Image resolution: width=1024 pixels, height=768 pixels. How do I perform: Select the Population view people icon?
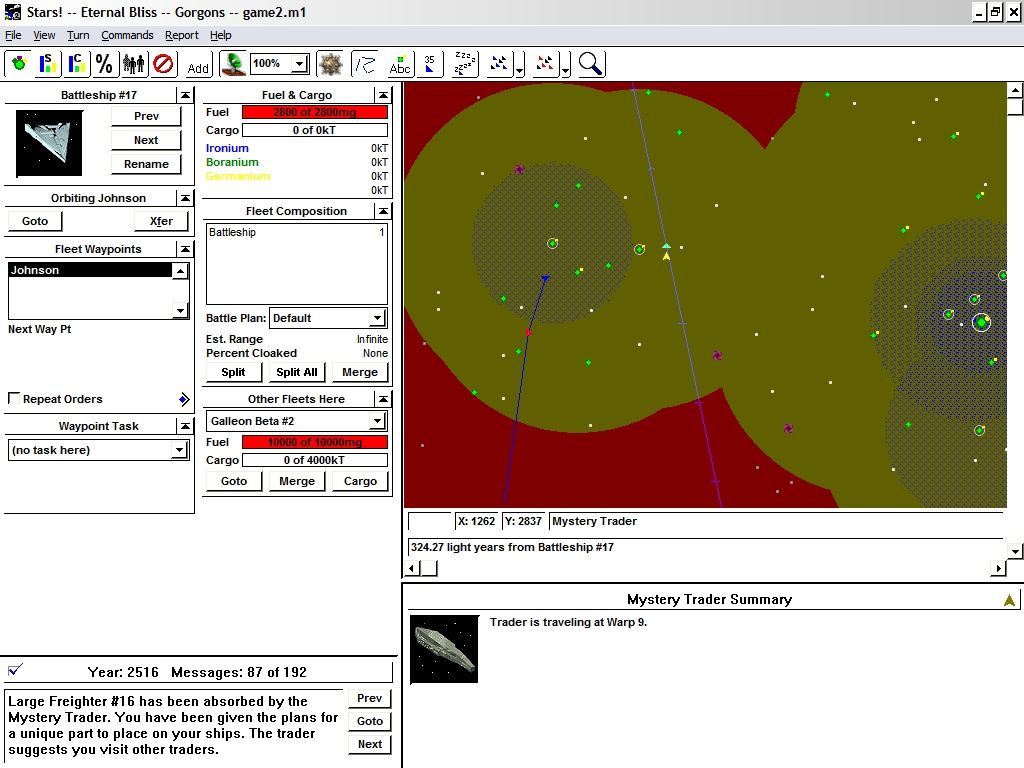(x=134, y=64)
